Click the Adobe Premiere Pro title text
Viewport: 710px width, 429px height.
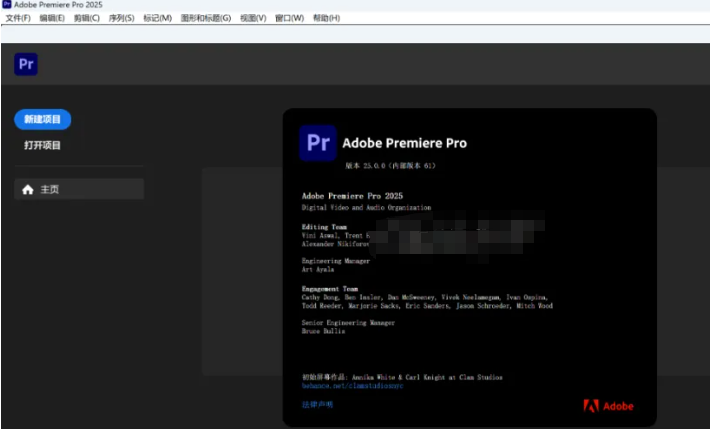pyautogui.click(x=404, y=143)
